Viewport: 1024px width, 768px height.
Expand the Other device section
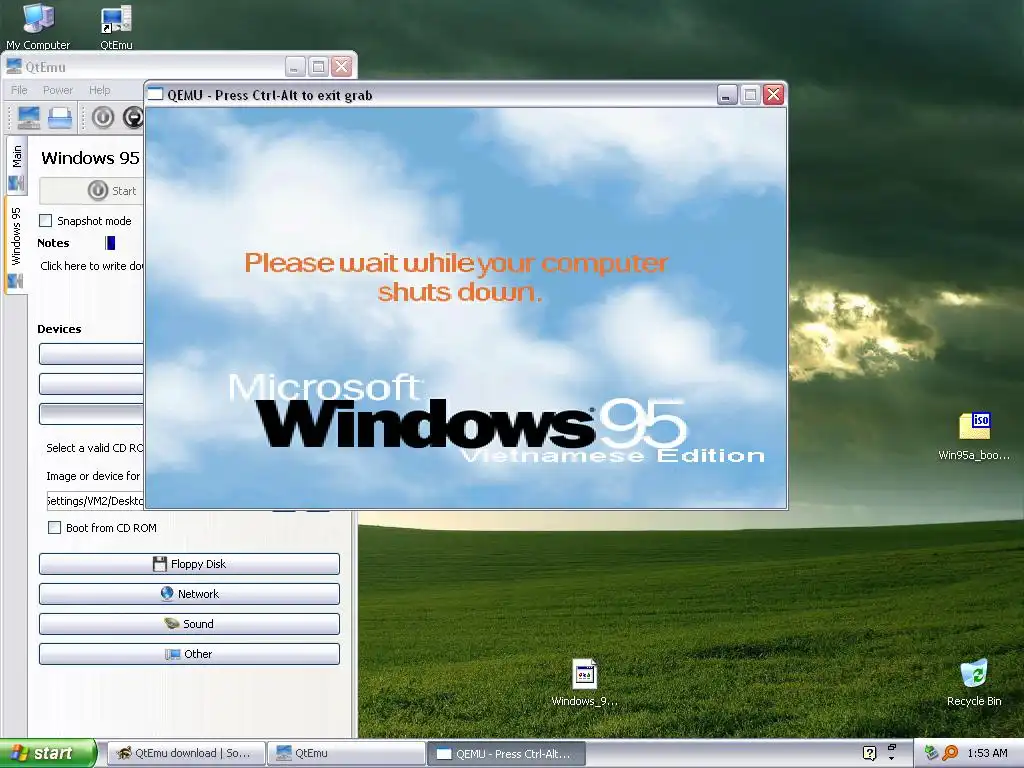(189, 654)
